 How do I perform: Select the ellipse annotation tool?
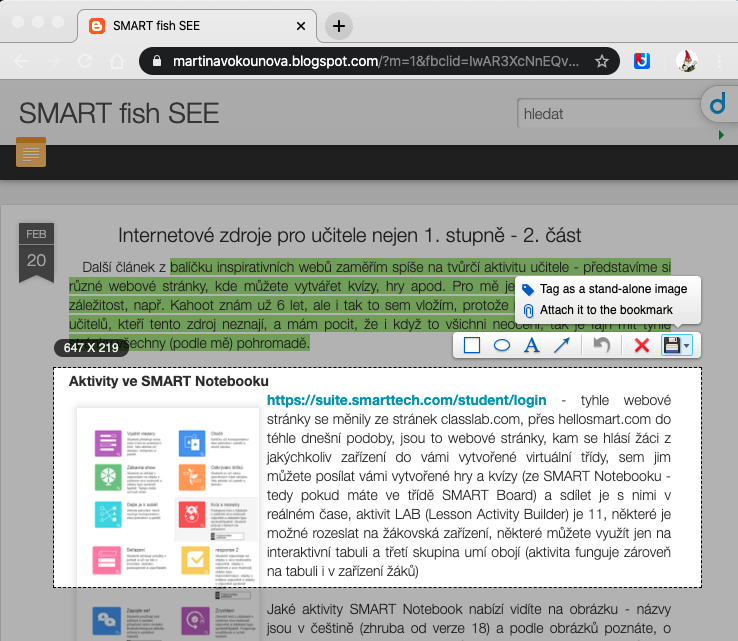click(x=502, y=345)
